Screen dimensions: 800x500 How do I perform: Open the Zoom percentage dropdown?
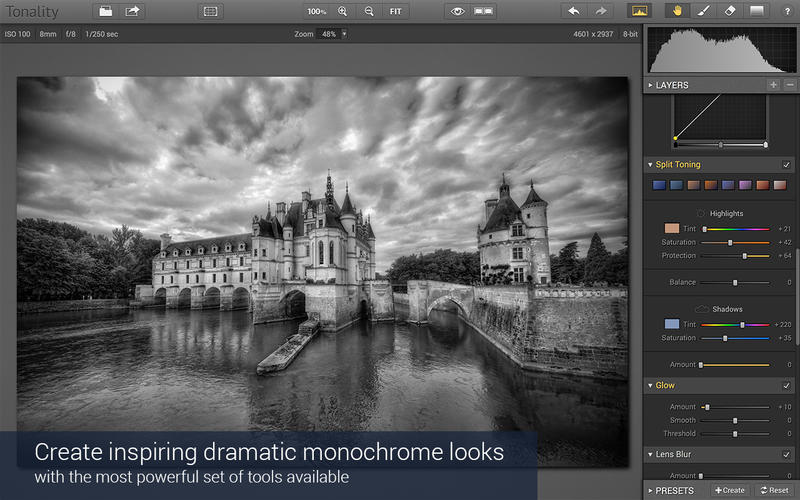click(344, 34)
